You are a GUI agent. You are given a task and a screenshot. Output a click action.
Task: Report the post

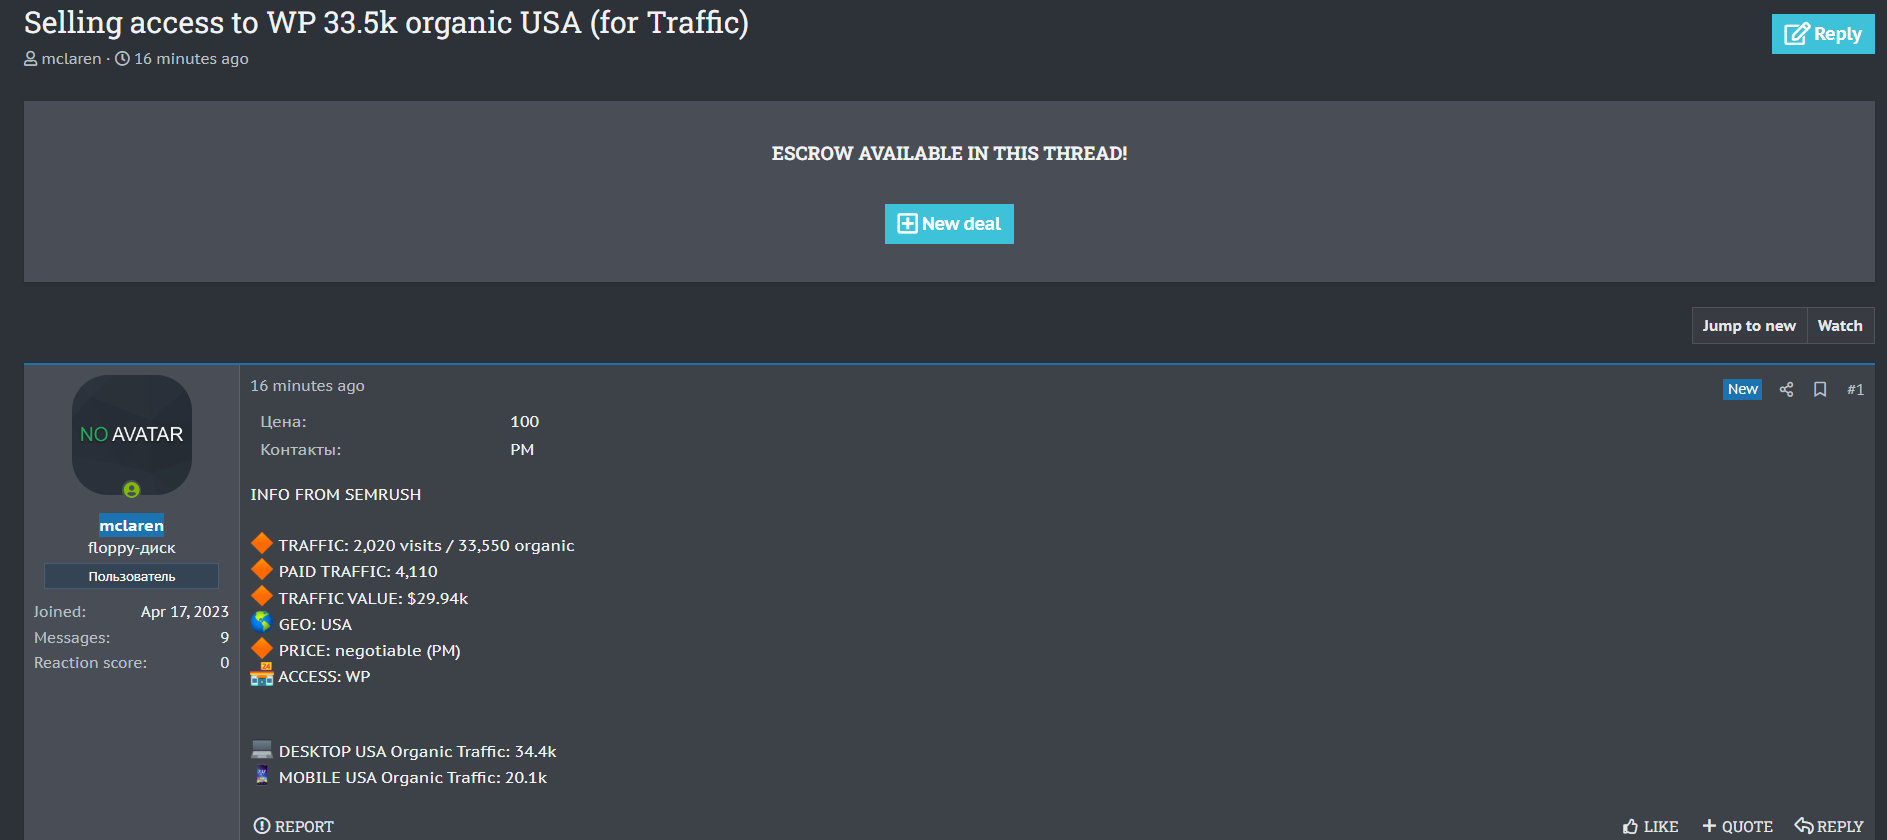[294, 826]
